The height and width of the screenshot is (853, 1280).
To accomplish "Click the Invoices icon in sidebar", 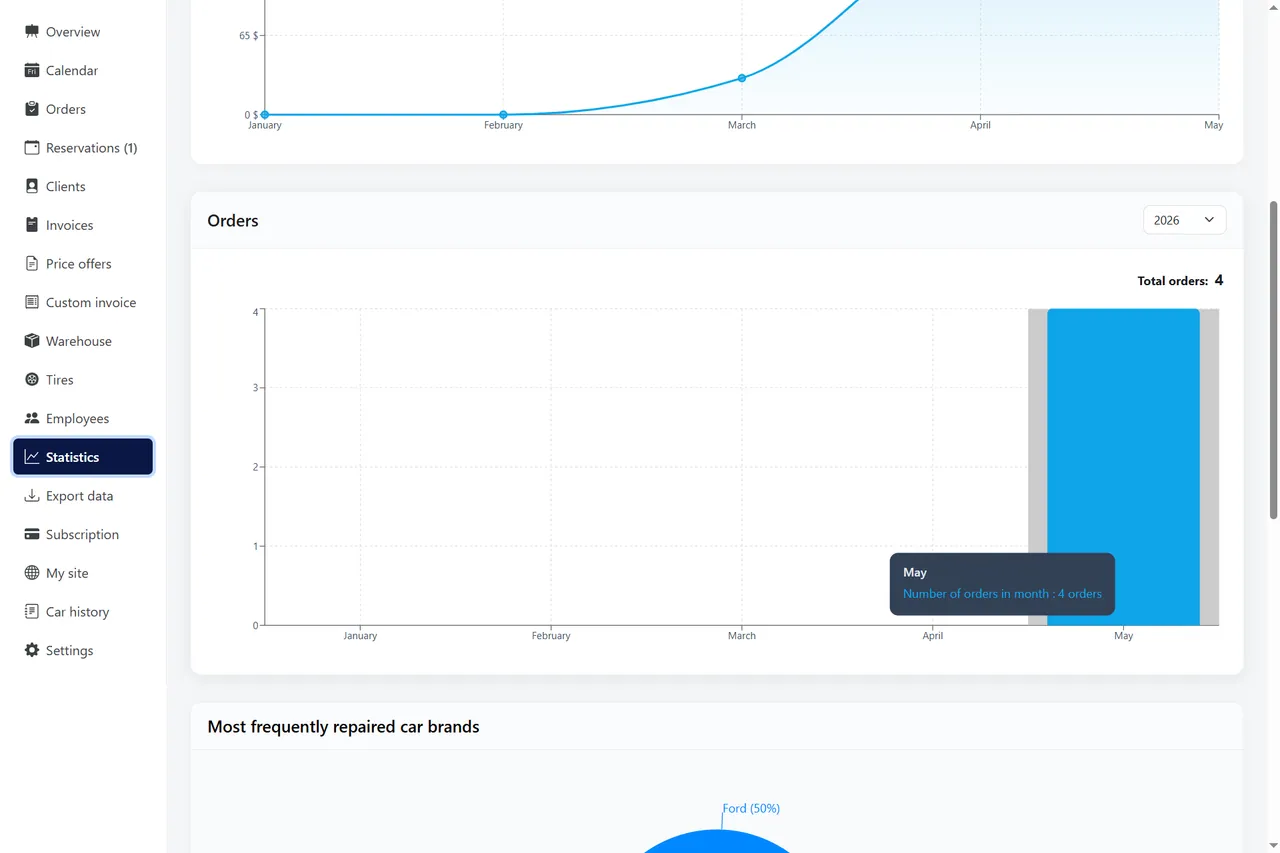I will point(32,225).
